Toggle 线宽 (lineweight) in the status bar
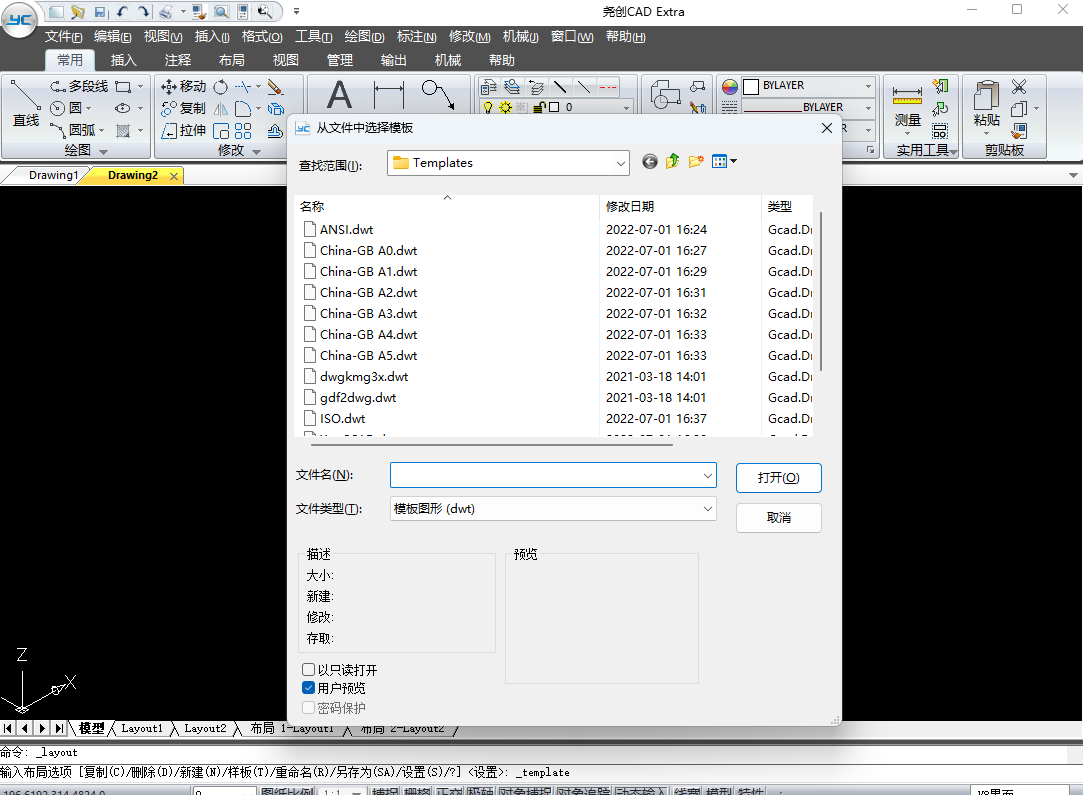1083x795 pixels. (687, 791)
